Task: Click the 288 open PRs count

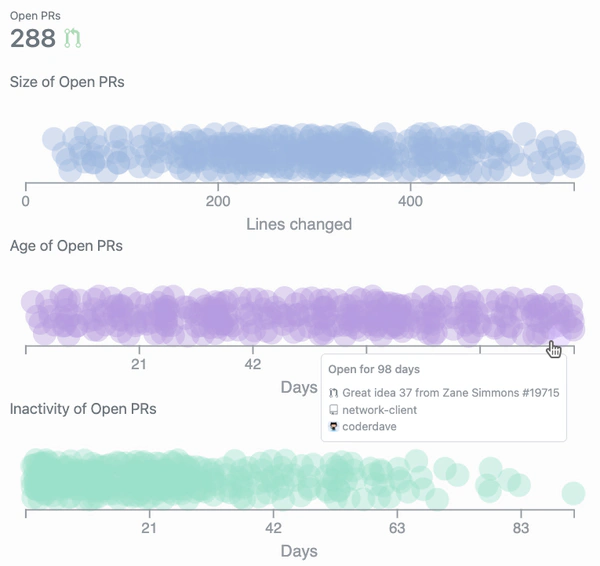Action: click(32, 39)
